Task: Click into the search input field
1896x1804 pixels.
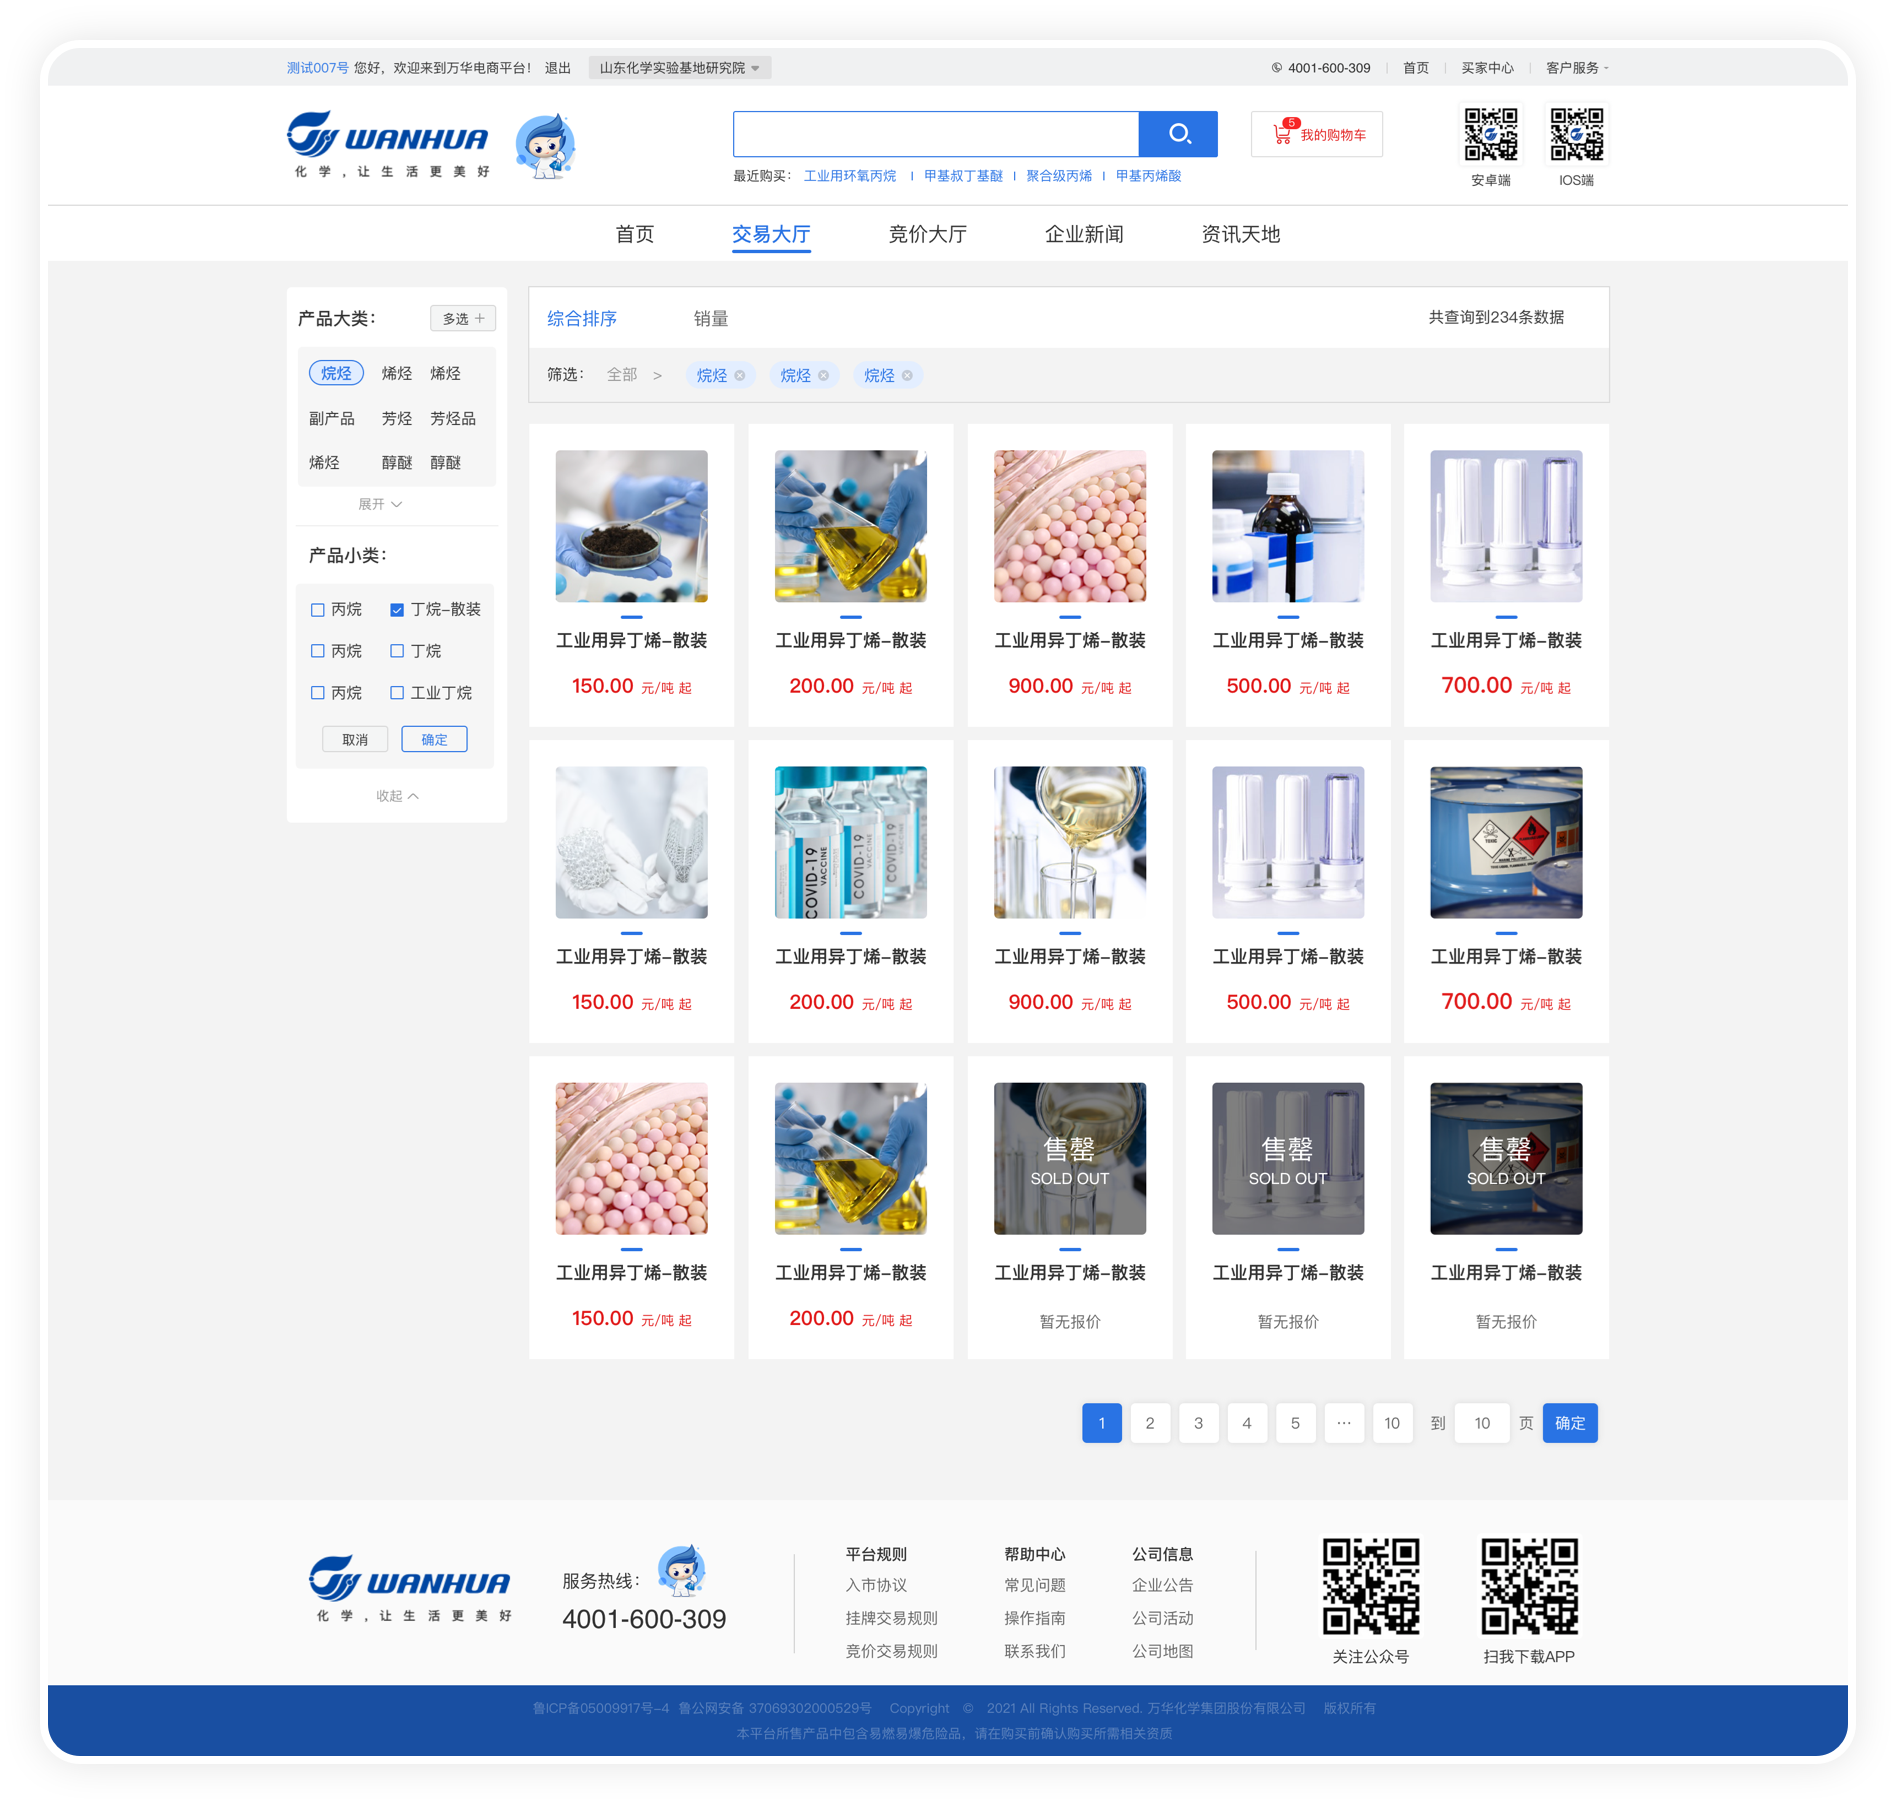Action: (x=935, y=134)
